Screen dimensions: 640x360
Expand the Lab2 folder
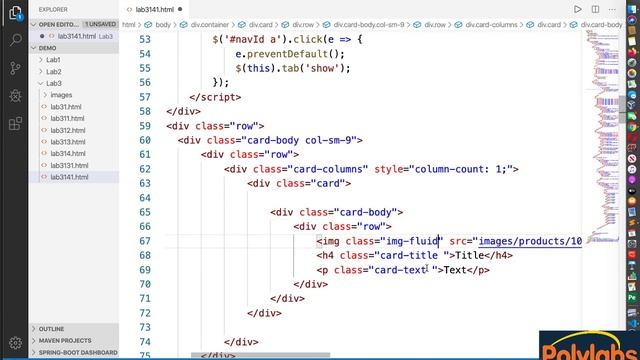[x=41, y=71]
